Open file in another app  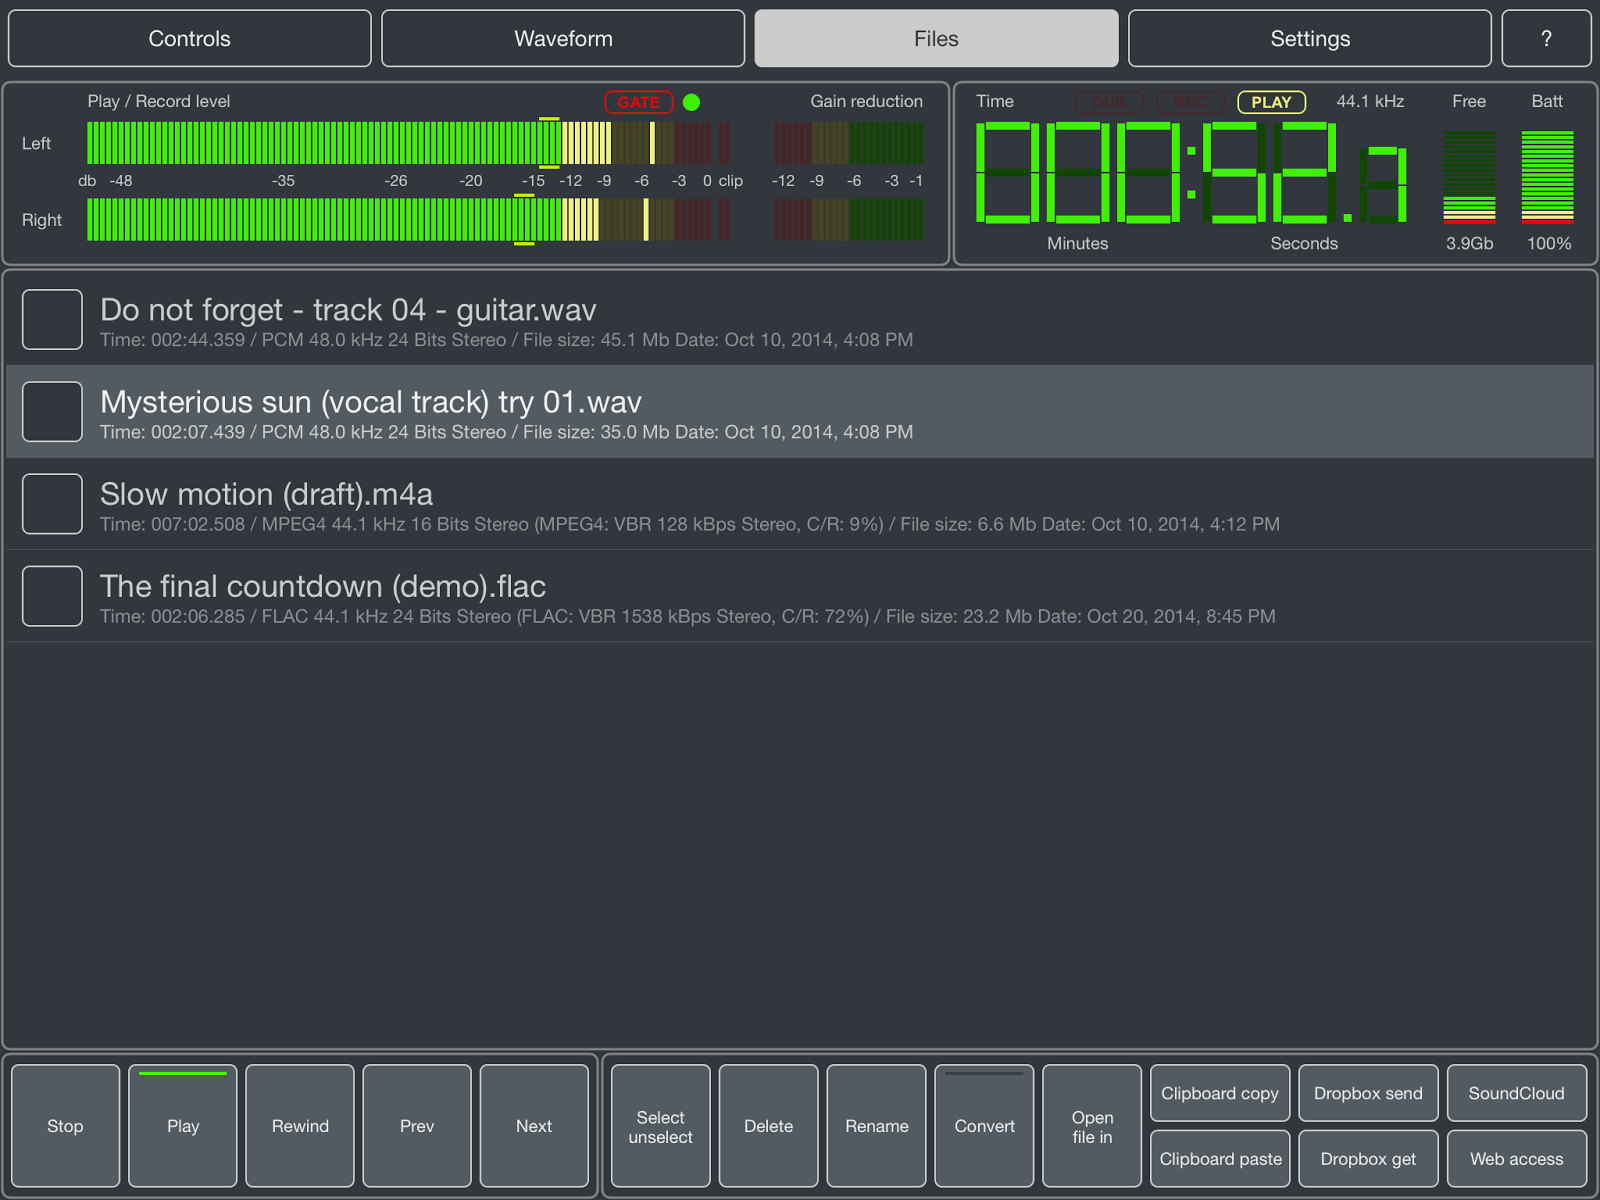1091,1125
